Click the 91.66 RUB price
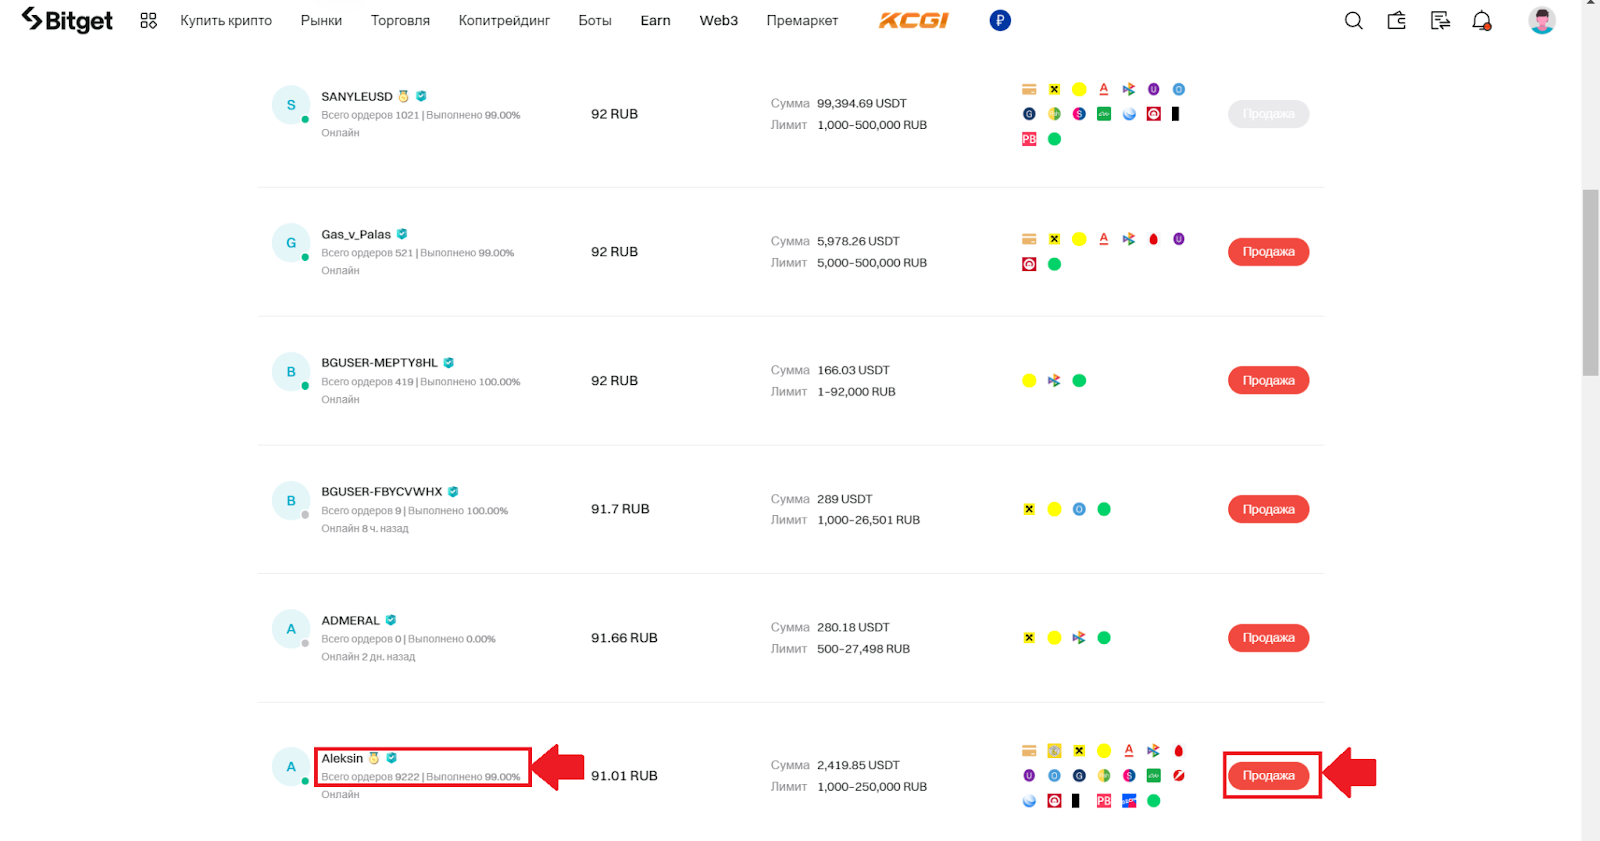The width and height of the screenshot is (1600, 841). tap(624, 638)
